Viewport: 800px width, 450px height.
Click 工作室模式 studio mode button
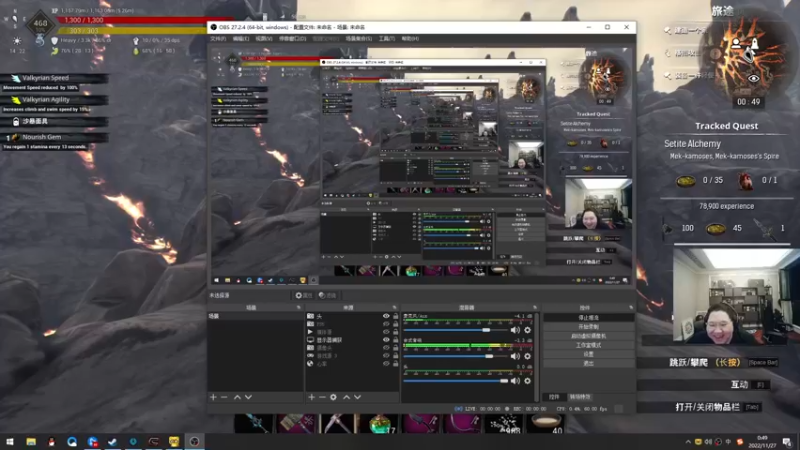[x=588, y=345]
